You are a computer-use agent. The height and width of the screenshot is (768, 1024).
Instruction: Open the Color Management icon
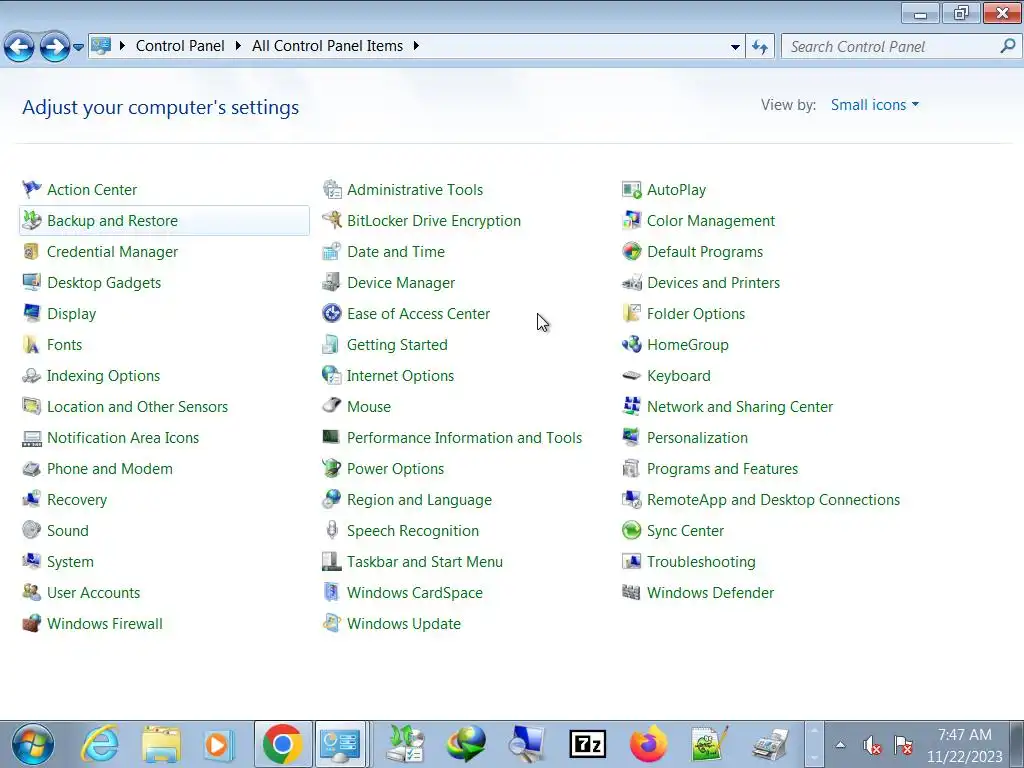coord(632,221)
